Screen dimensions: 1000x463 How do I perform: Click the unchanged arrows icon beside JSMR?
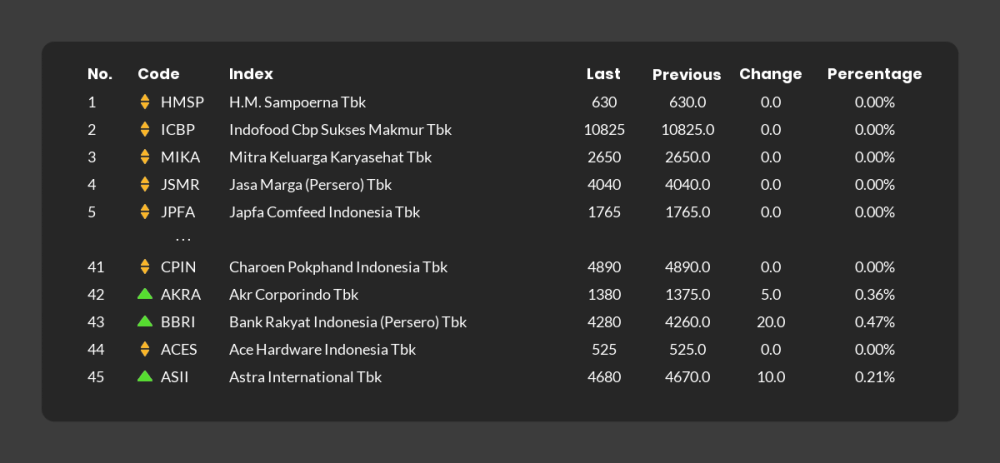tap(145, 185)
